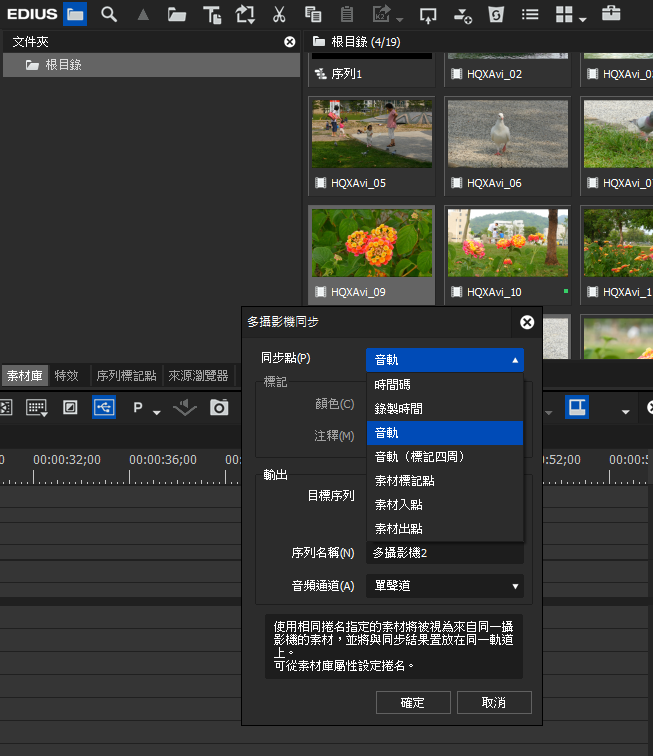Open the search magnifier in bin toolbar

click(109, 14)
